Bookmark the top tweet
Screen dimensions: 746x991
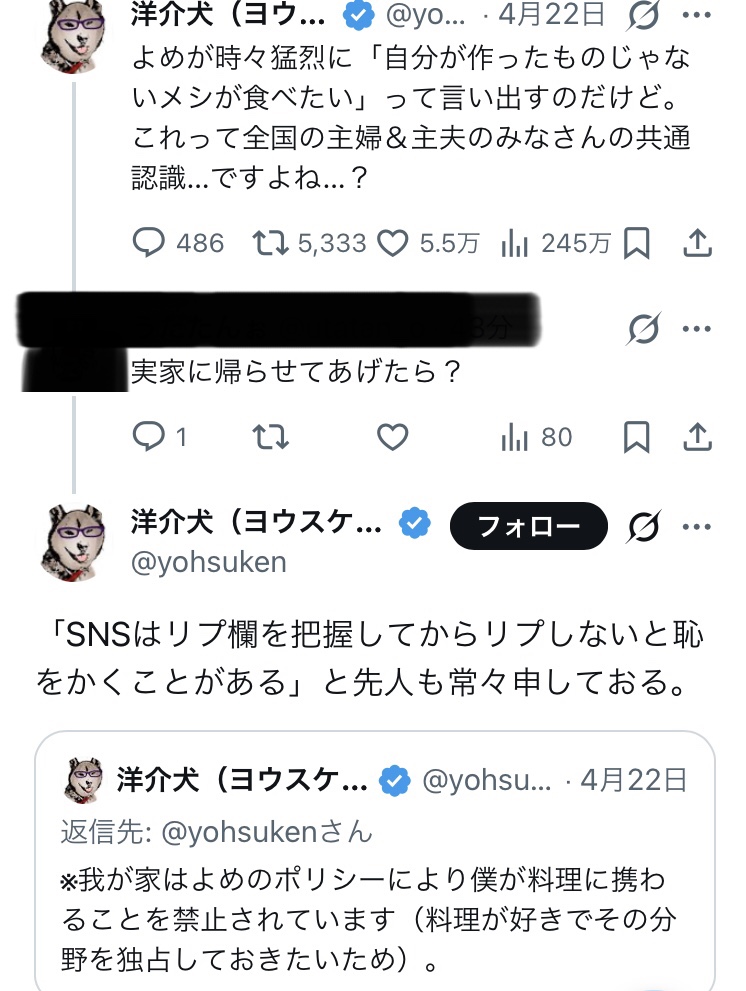(637, 243)
